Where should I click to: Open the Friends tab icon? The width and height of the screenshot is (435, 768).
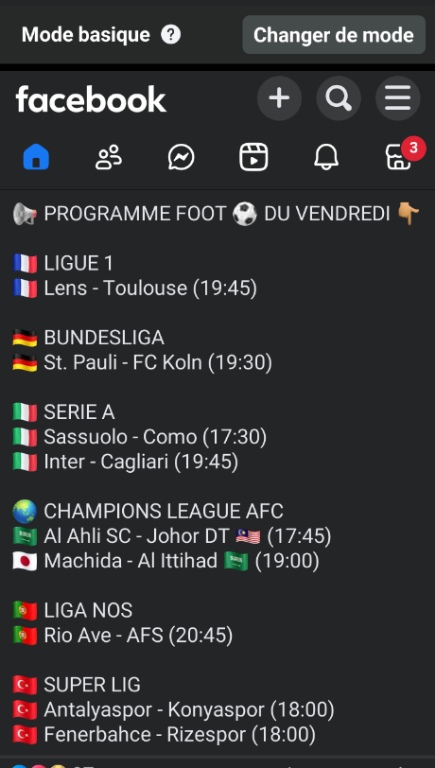point(108,158)
